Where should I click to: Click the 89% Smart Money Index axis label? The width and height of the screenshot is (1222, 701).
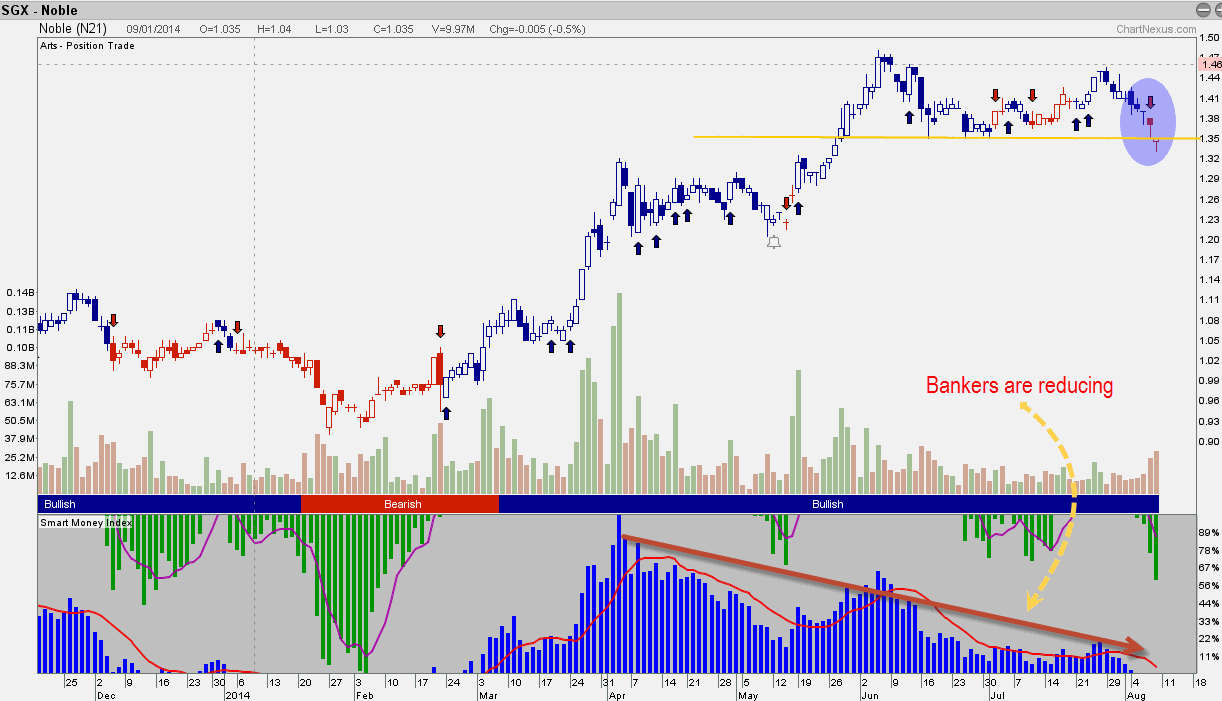coord(1207,533)
